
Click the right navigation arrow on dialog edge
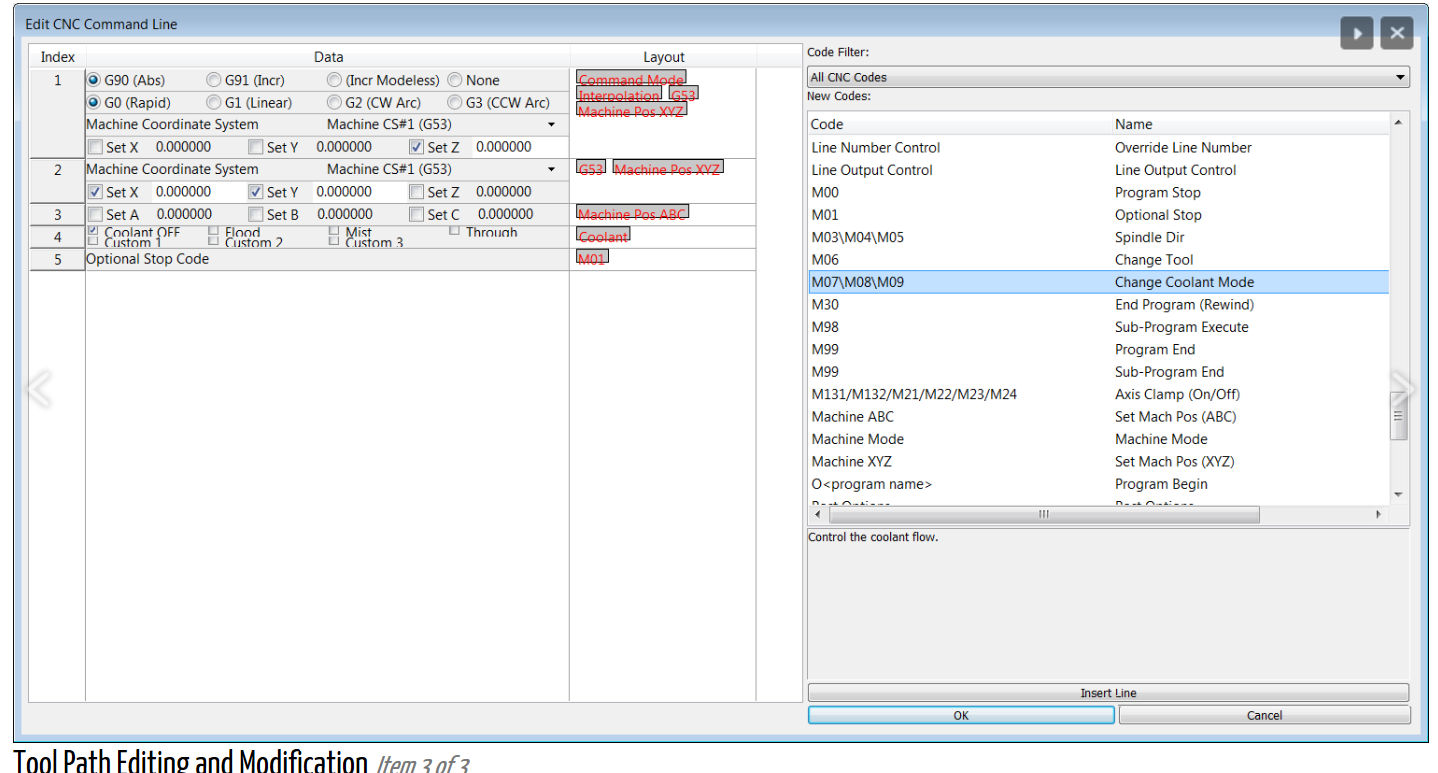click(1403, 388)
